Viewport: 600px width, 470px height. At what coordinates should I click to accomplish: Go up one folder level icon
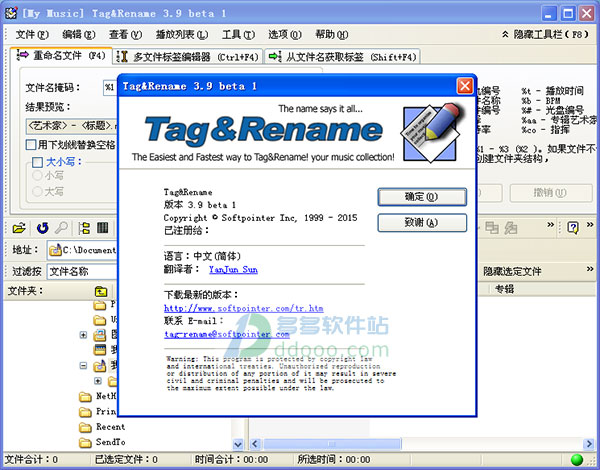tap(101, 292)
